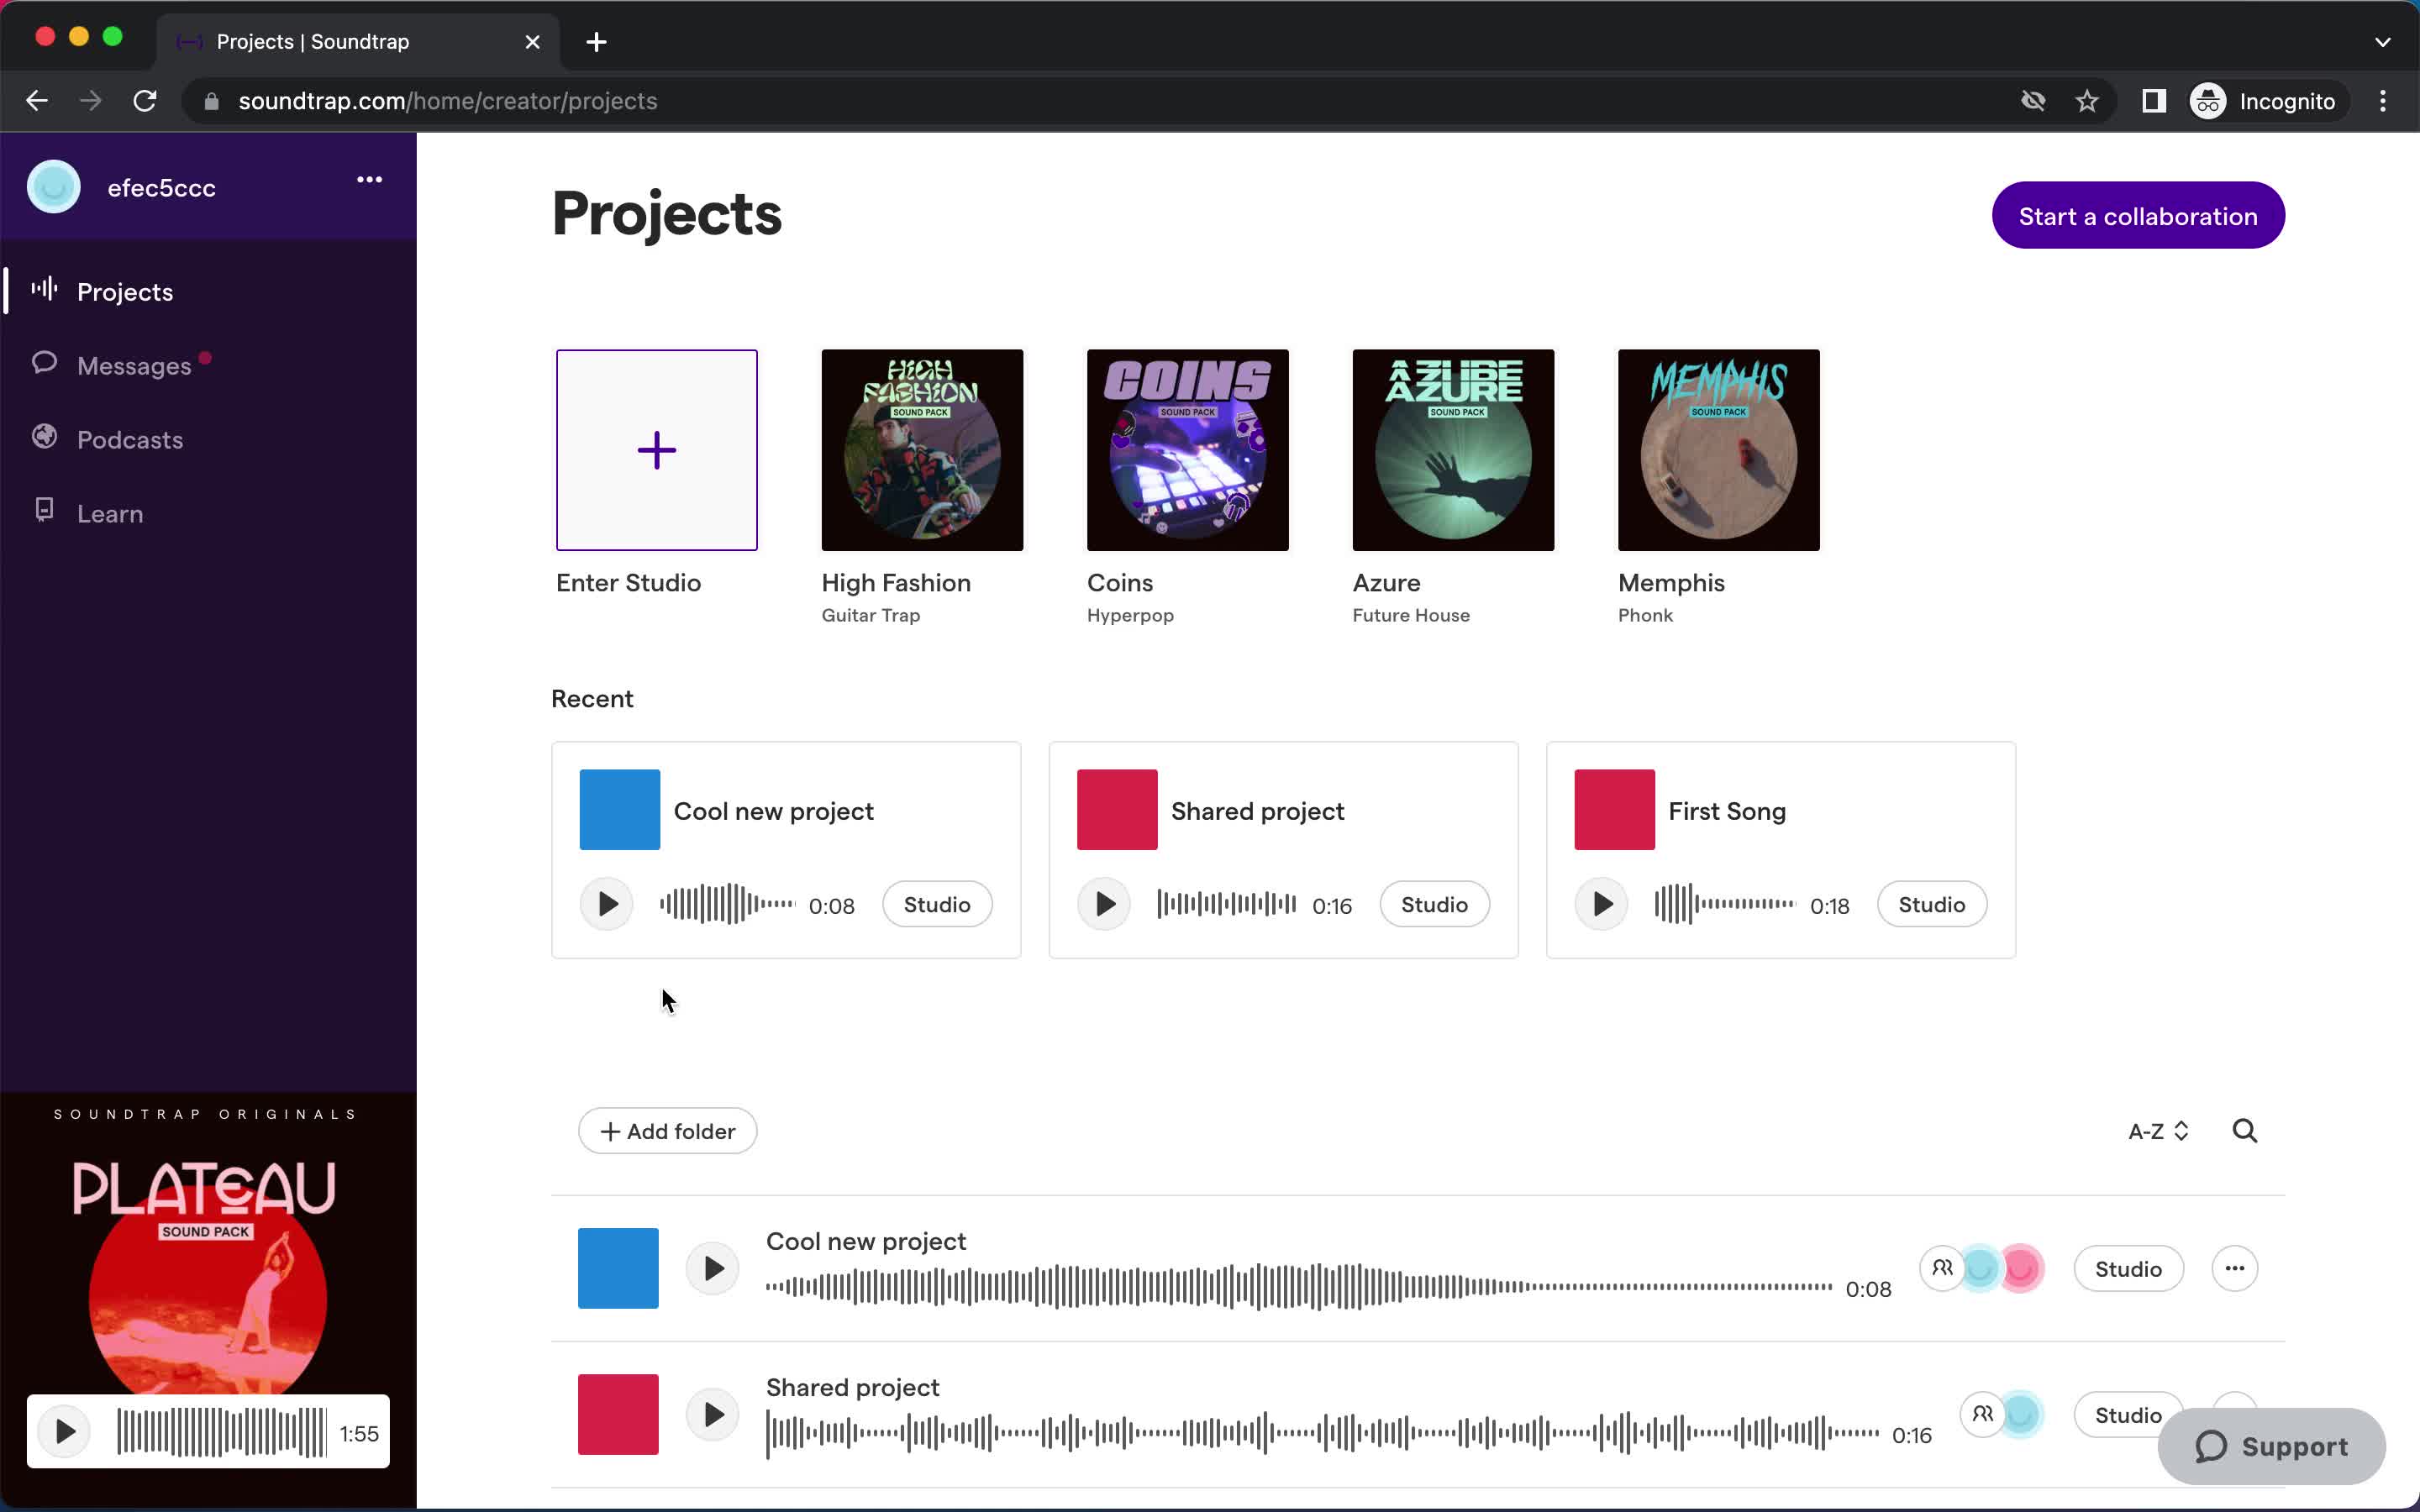This screenshot has width=2420, height=1512.
Task: Click the Soundtrap Originals Plateau play button
Action: point(63,1432)
